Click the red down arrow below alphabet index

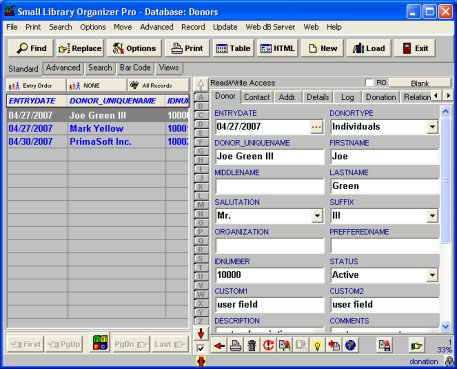tap(201, 333)
